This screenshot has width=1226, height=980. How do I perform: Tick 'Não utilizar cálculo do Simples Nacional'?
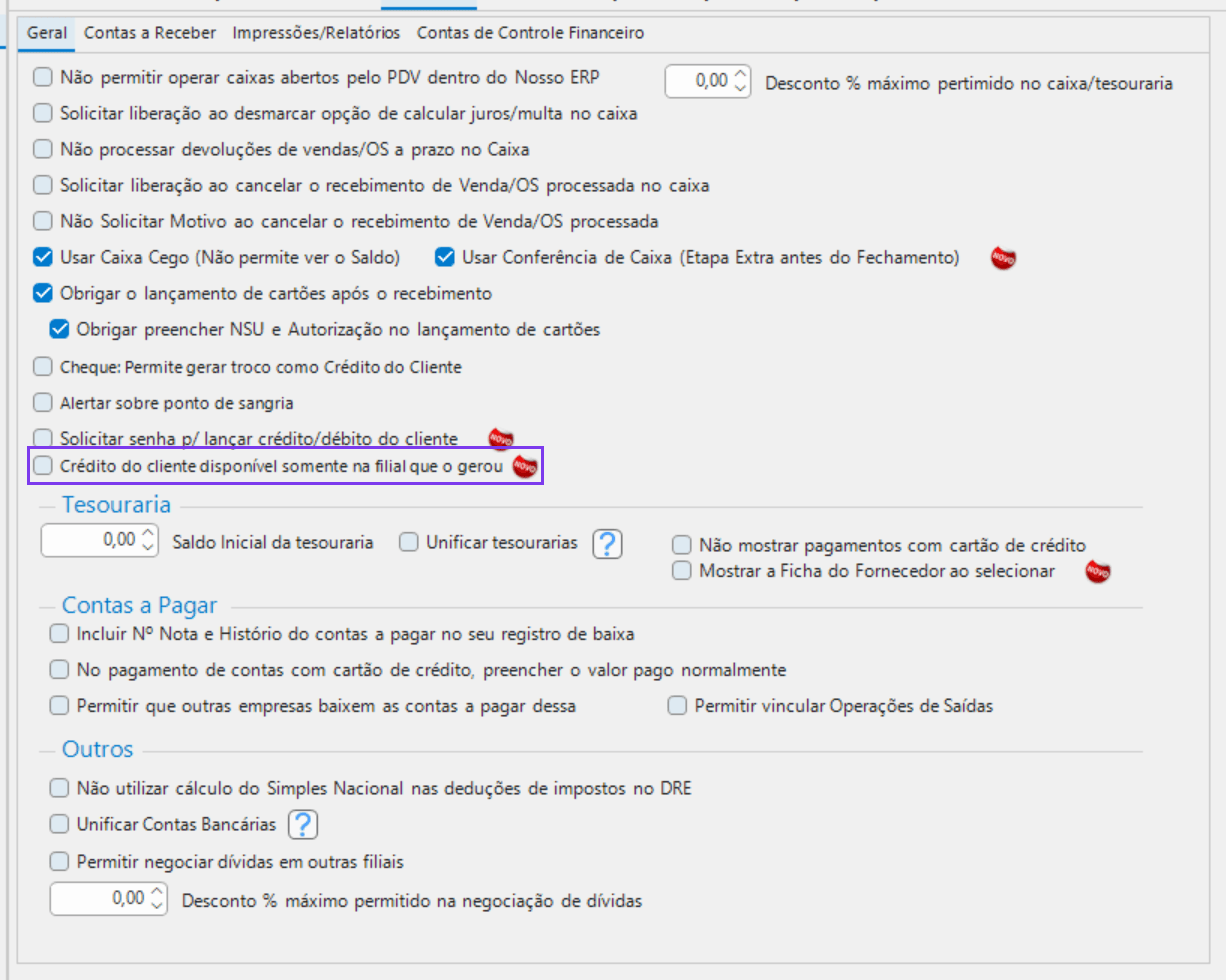tap(59, 787)
